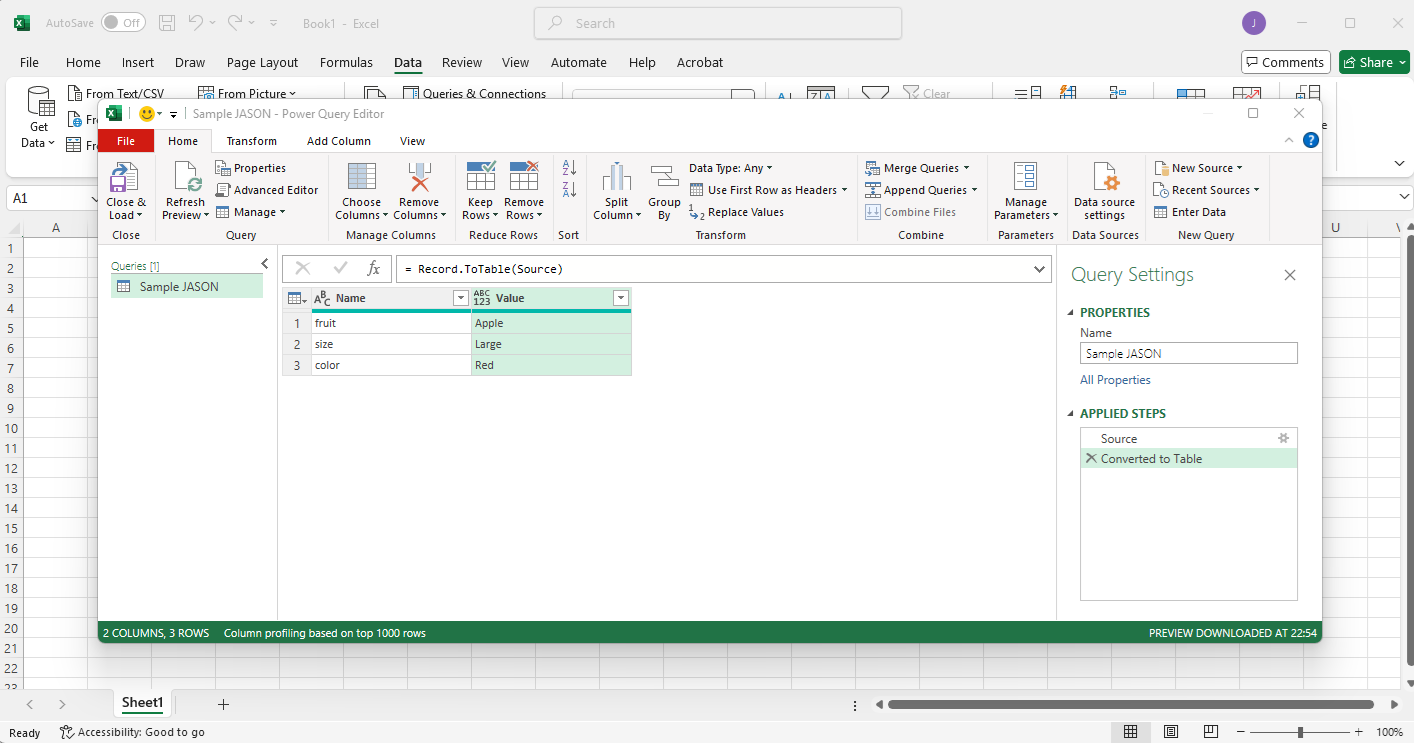This screenshot has height=743, width=1414.
Task: Open the Merge Queries dropdown
Action: [x=919, y=168]
